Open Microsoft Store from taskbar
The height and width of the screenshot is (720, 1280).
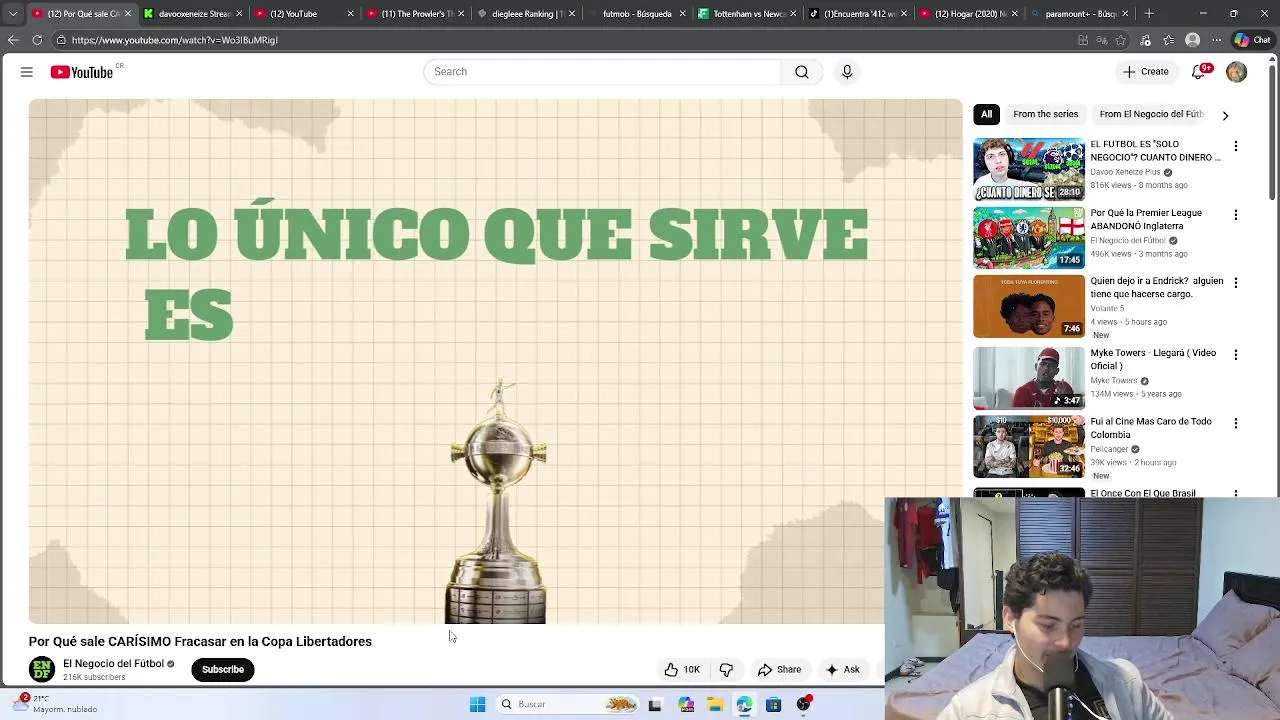(773, 705)
